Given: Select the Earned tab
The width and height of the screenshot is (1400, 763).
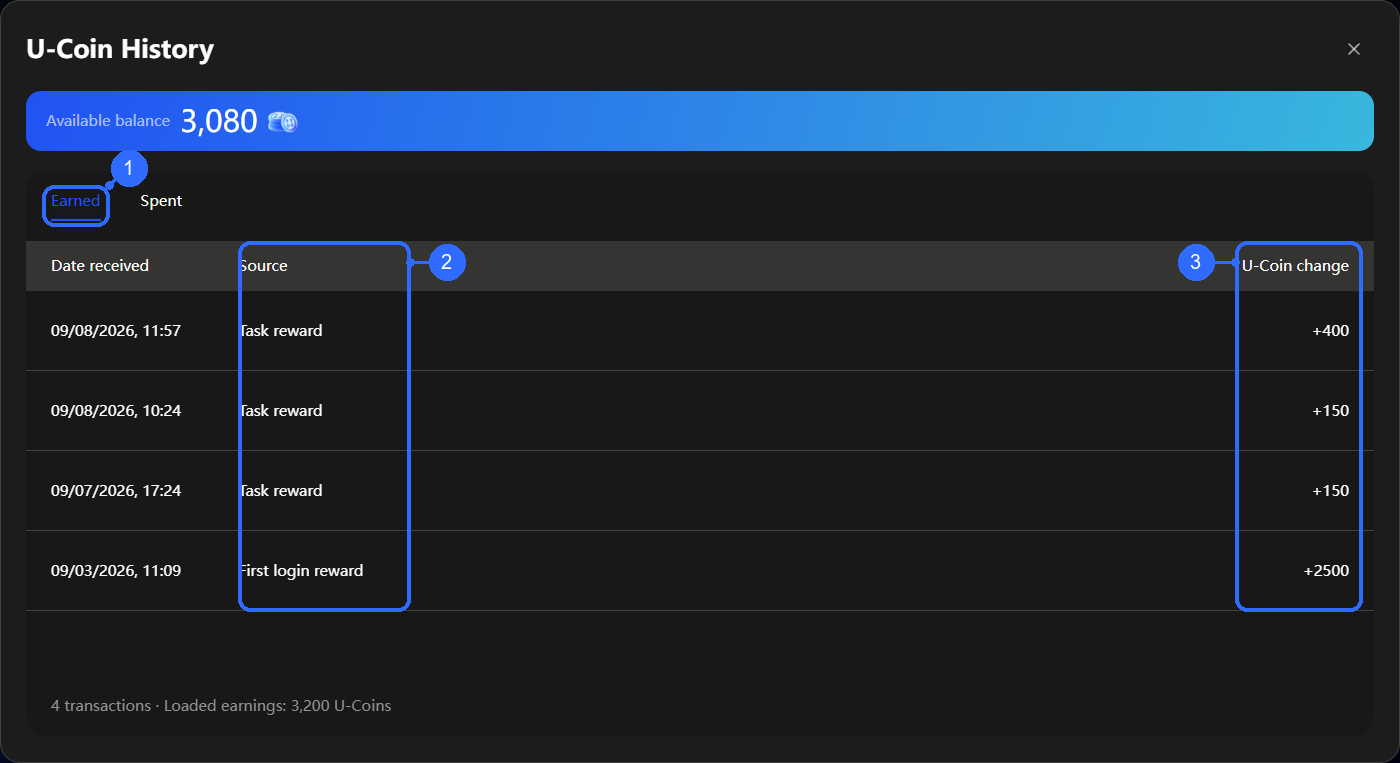Looking at the screenshot, I should point(76,201).
